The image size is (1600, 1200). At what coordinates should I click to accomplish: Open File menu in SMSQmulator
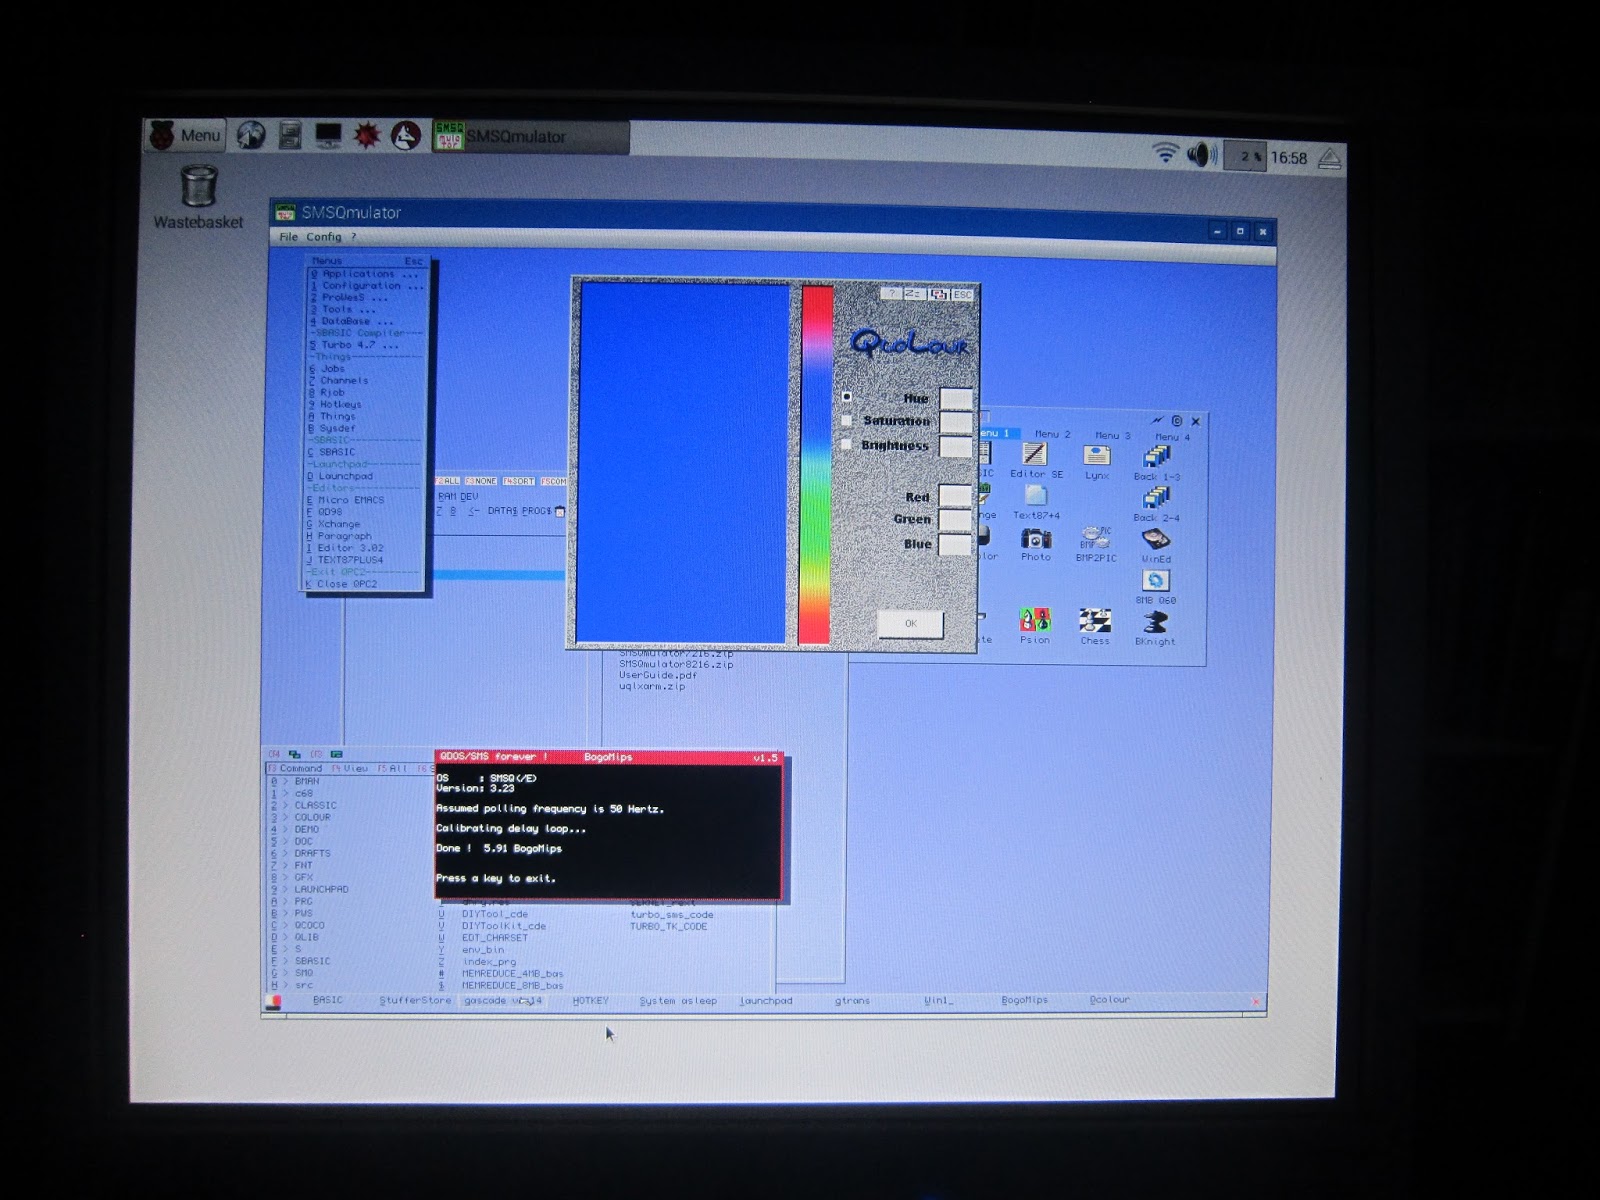coord(288,237)
